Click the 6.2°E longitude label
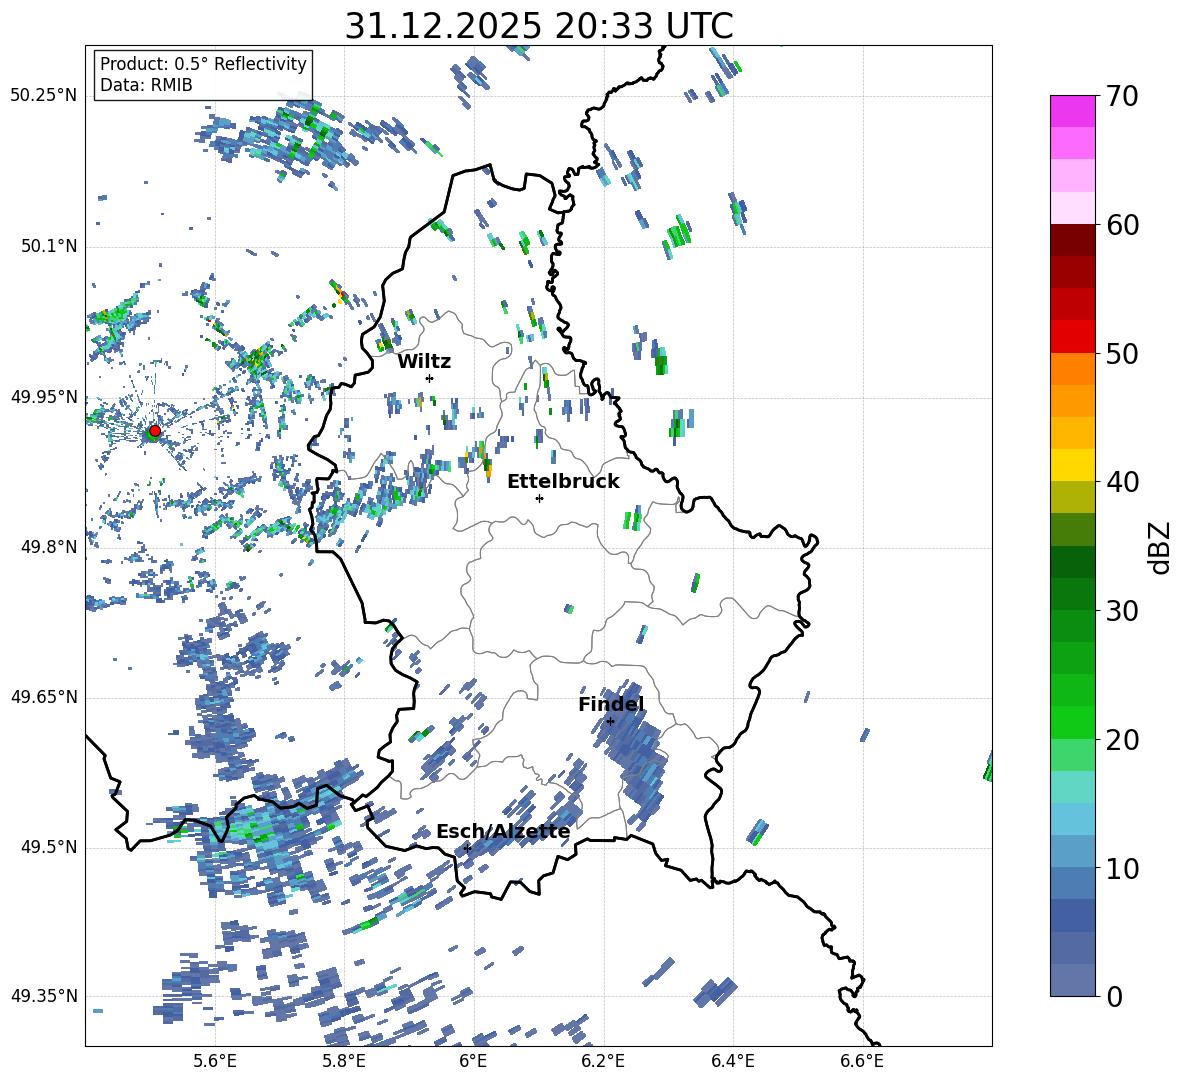Viewport: 1184px width, 1081px height. 603,1061
